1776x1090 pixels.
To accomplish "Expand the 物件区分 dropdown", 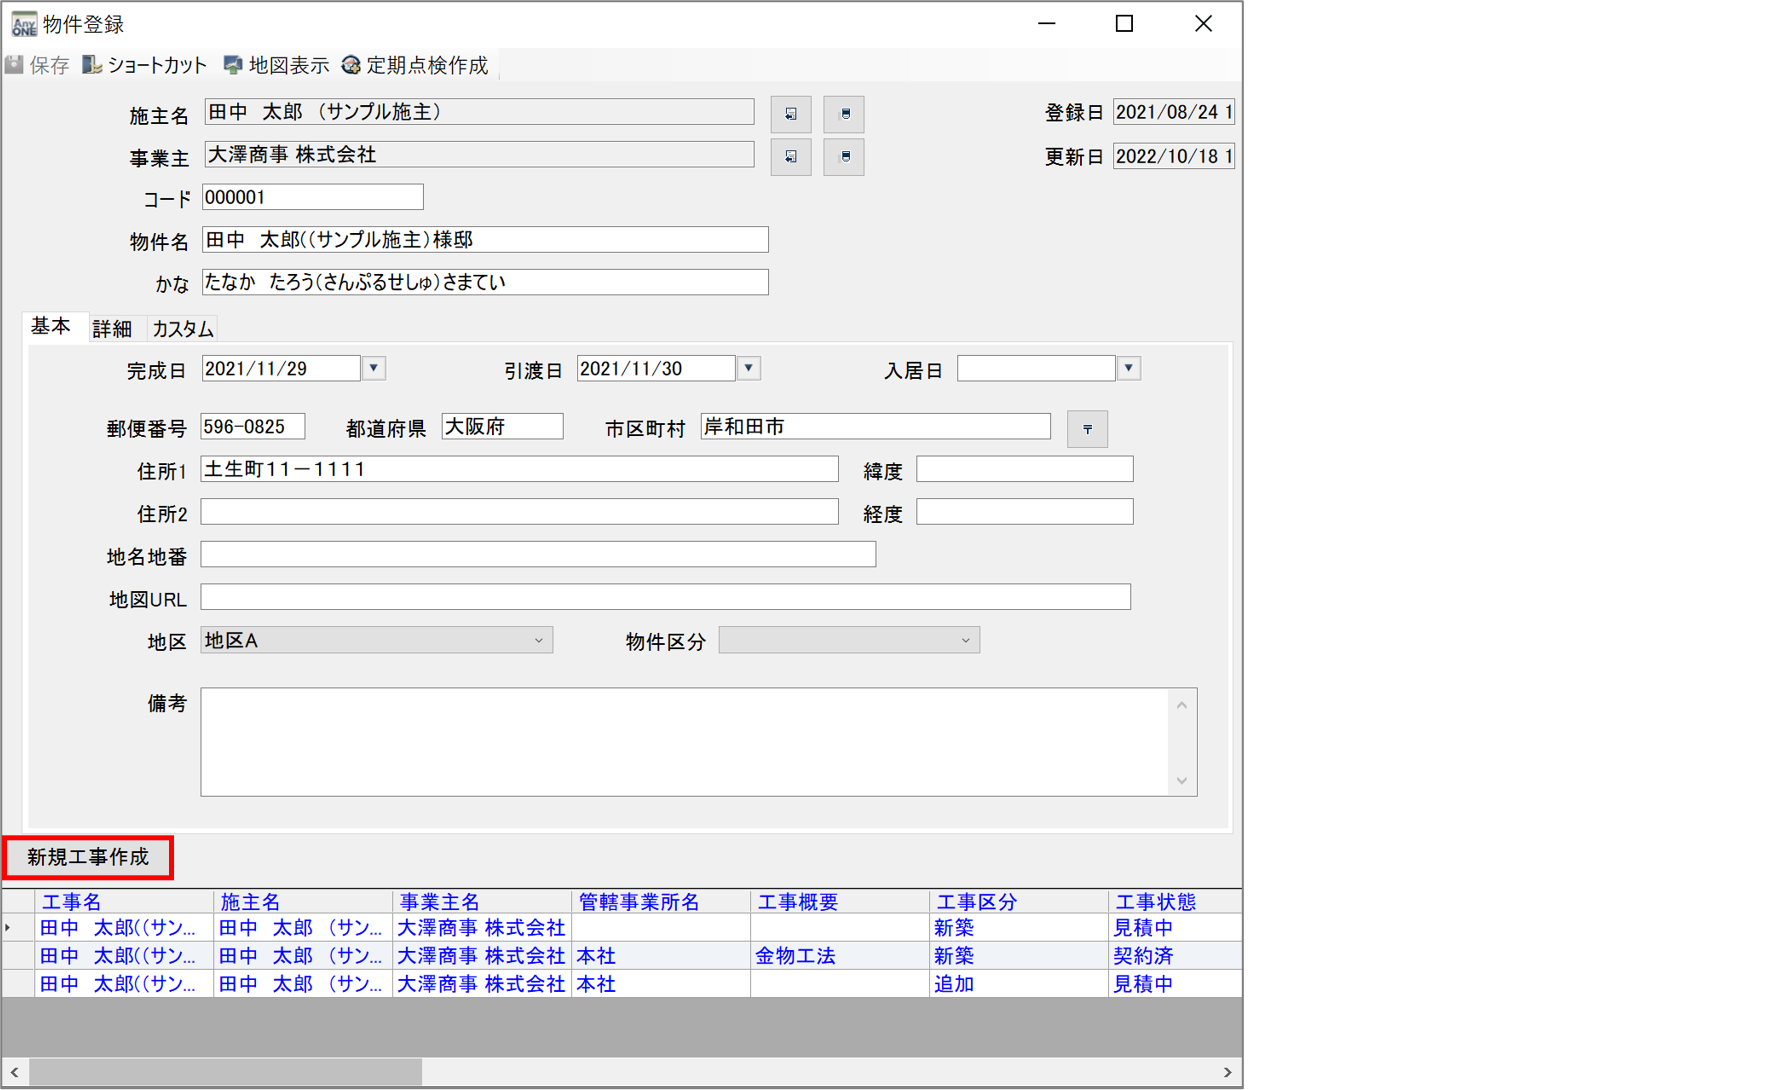I will coord(965,641).
